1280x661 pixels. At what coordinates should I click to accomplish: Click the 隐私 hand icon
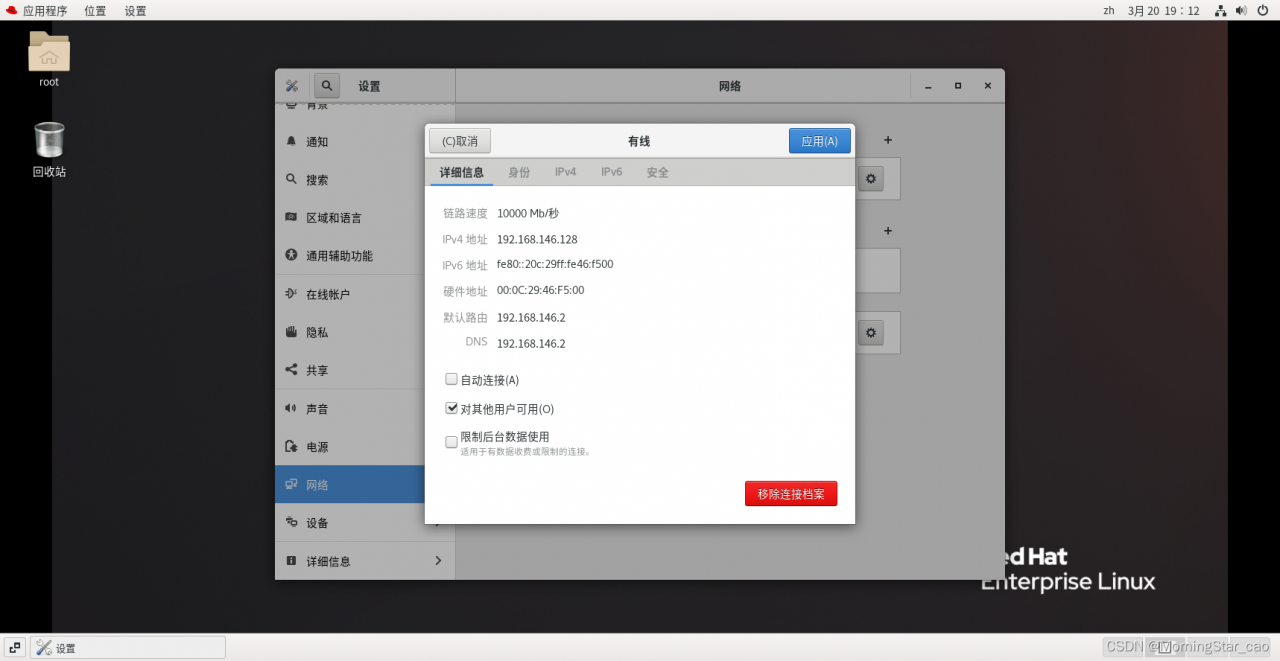[x=291, y=332]
